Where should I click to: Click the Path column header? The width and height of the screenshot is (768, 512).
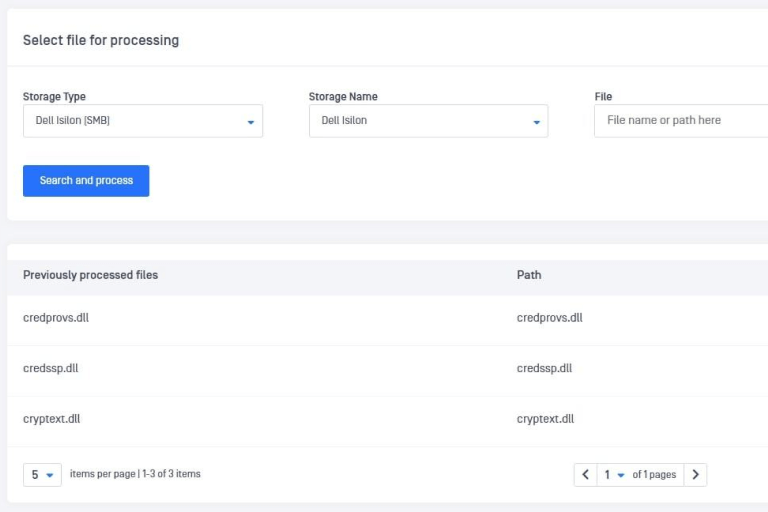click(x=529, y=275)
